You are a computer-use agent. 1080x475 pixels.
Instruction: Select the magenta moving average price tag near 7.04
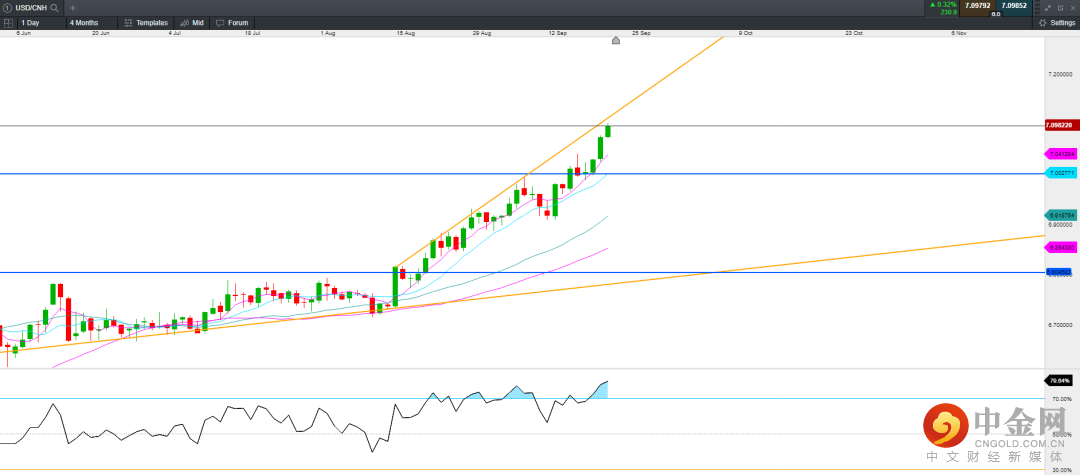click(x=1061, y=154)
